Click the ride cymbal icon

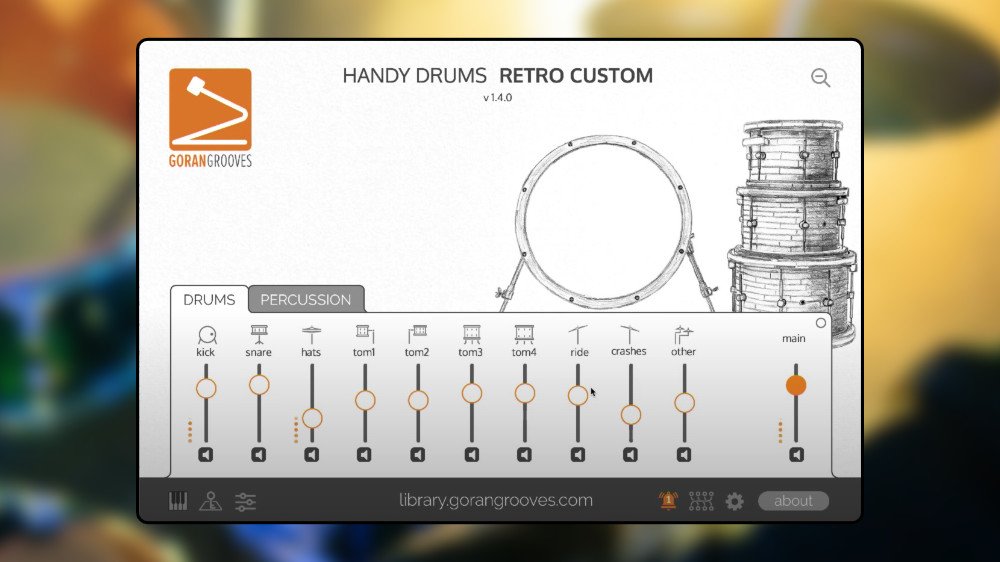[578, 335]
